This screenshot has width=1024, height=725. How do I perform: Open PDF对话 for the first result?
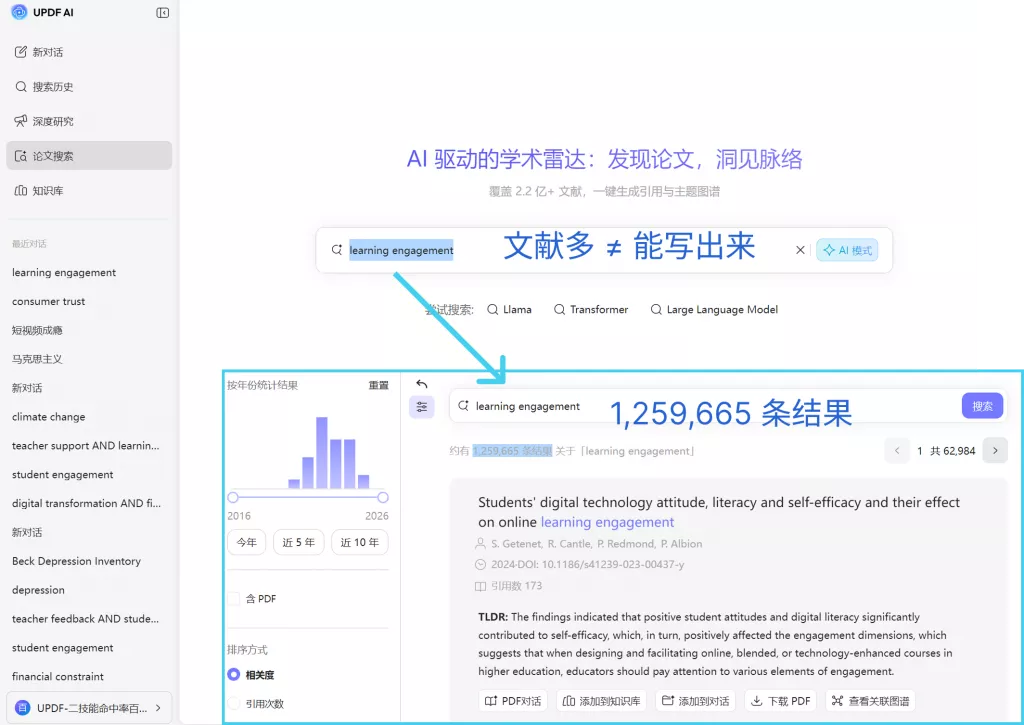tap(513, 701)
